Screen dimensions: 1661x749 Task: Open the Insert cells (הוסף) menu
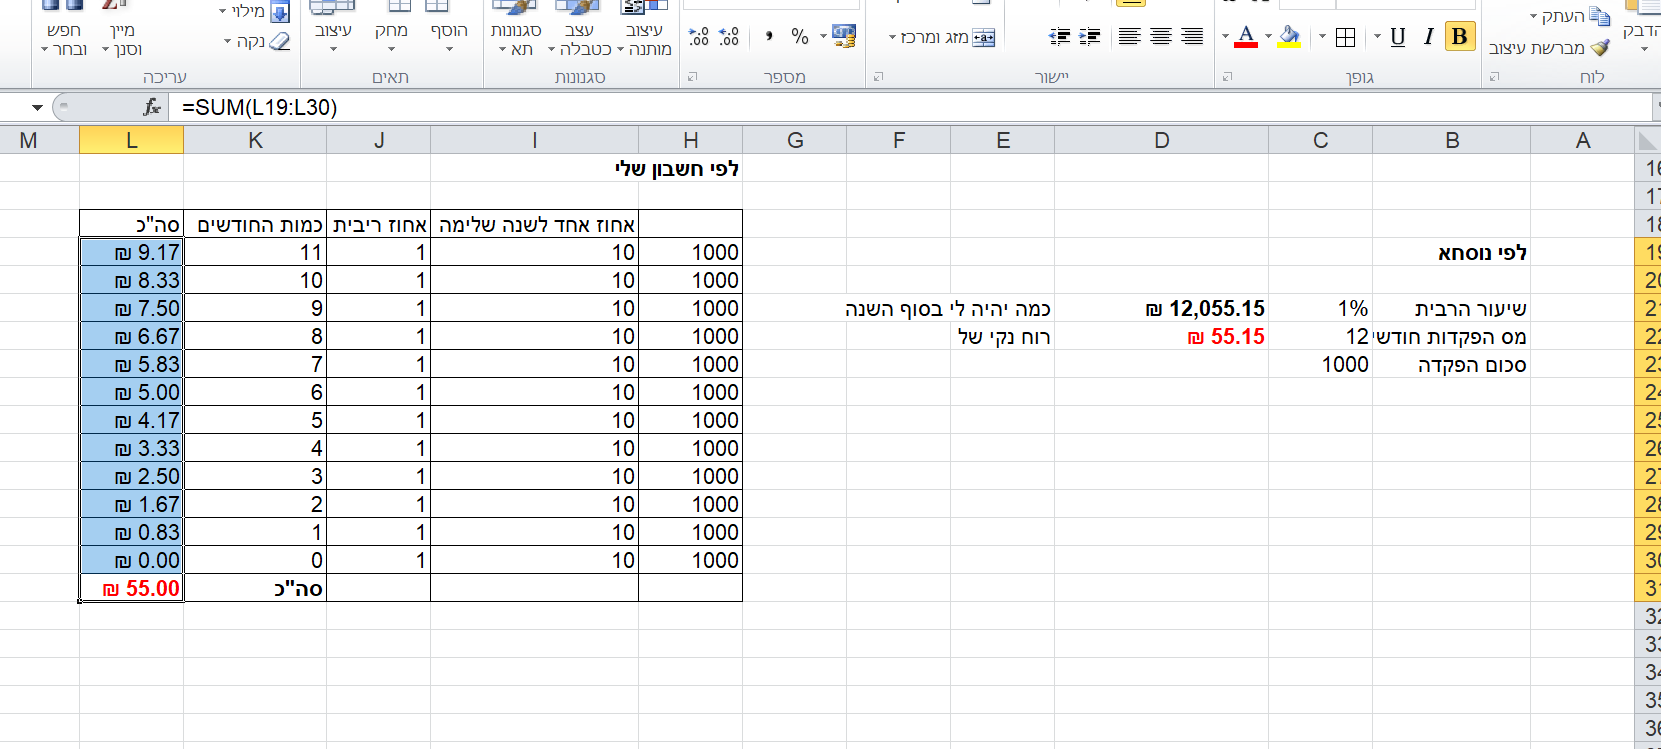pos(449,28)
